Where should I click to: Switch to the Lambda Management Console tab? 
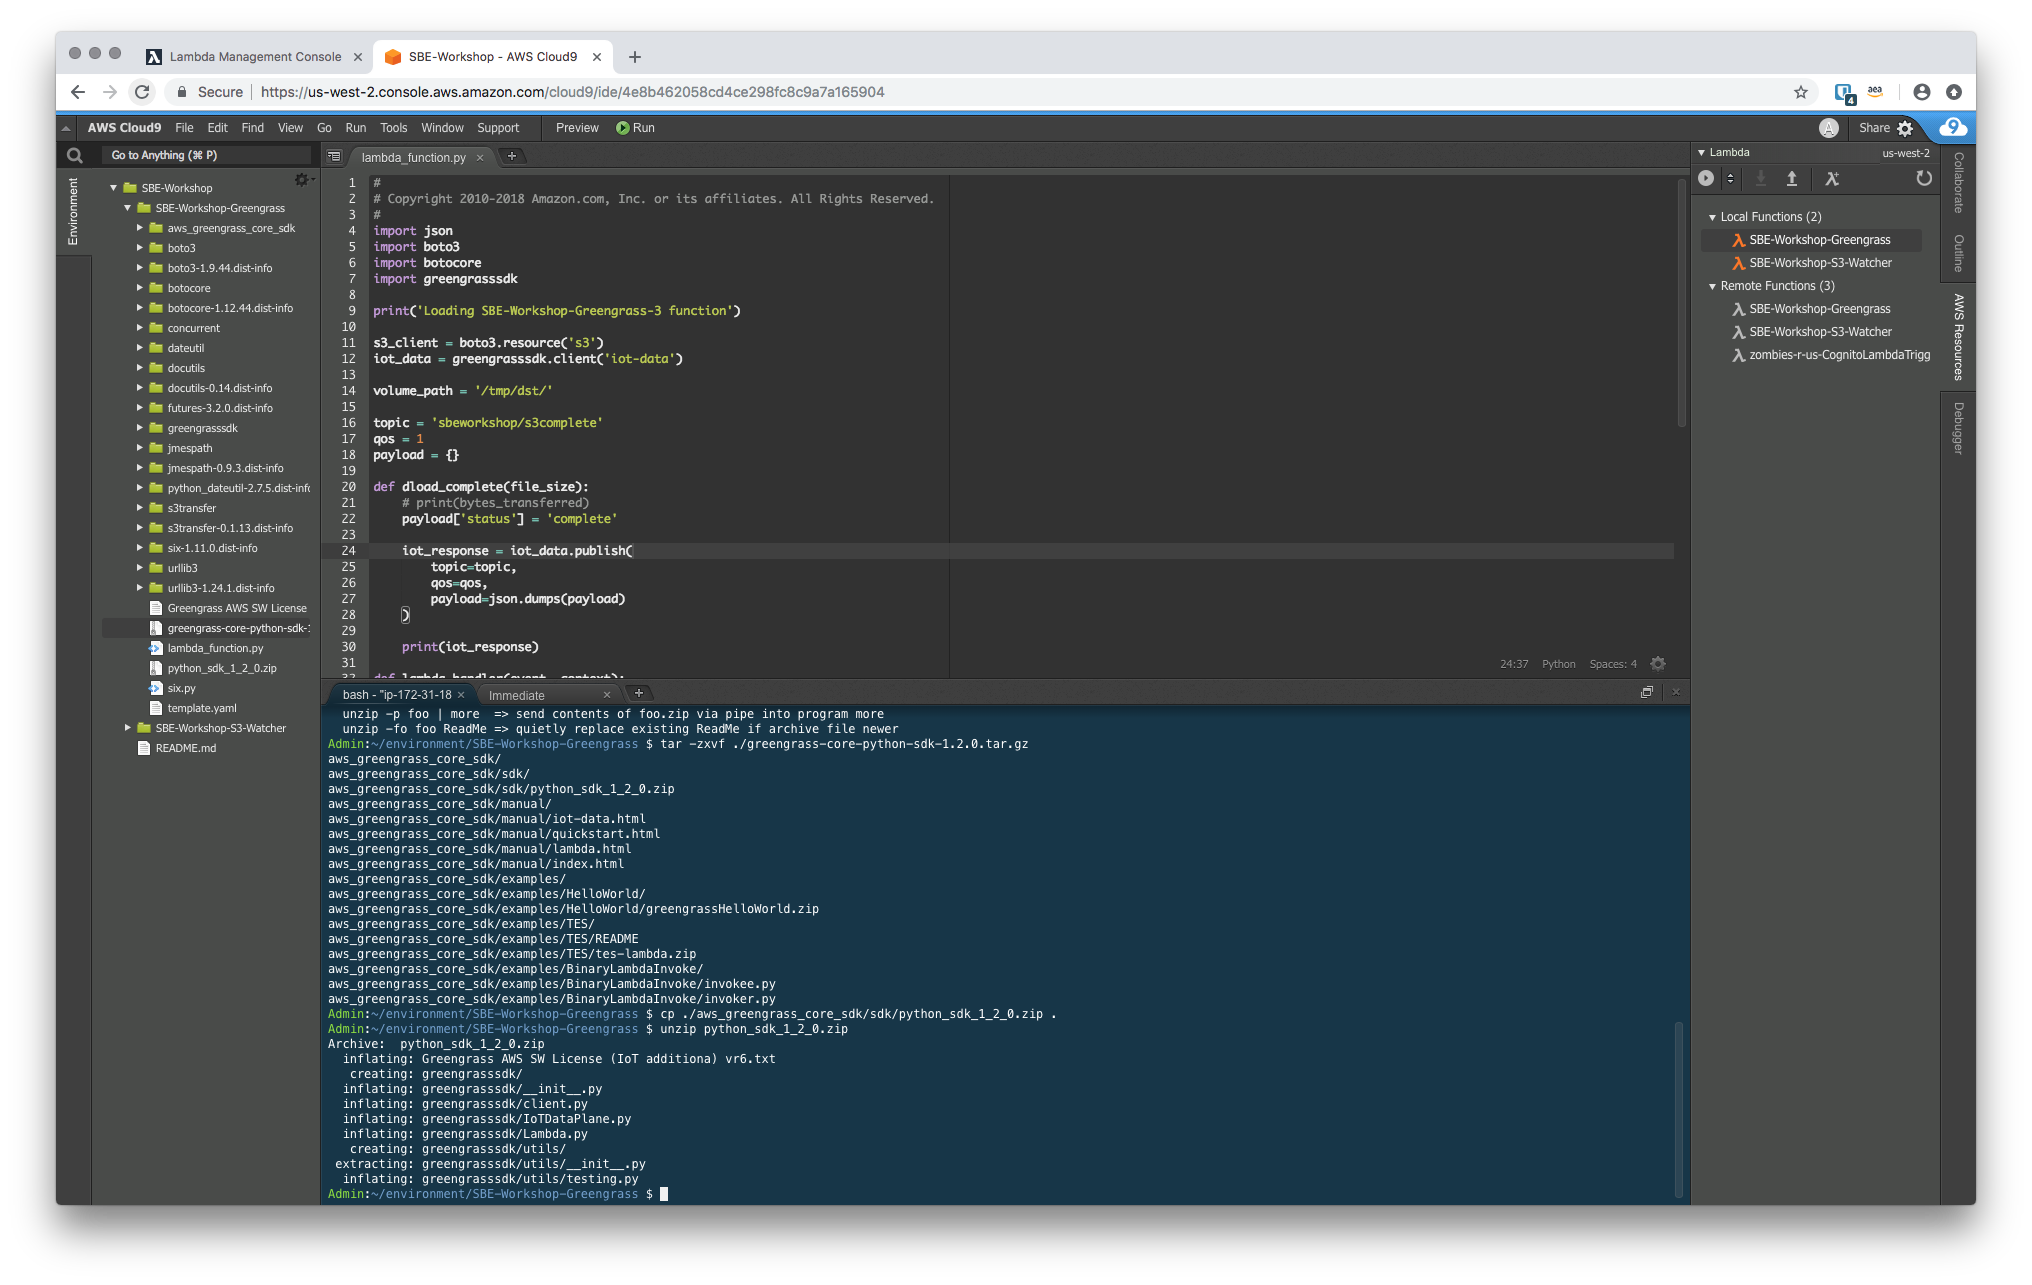pos(255,57)
